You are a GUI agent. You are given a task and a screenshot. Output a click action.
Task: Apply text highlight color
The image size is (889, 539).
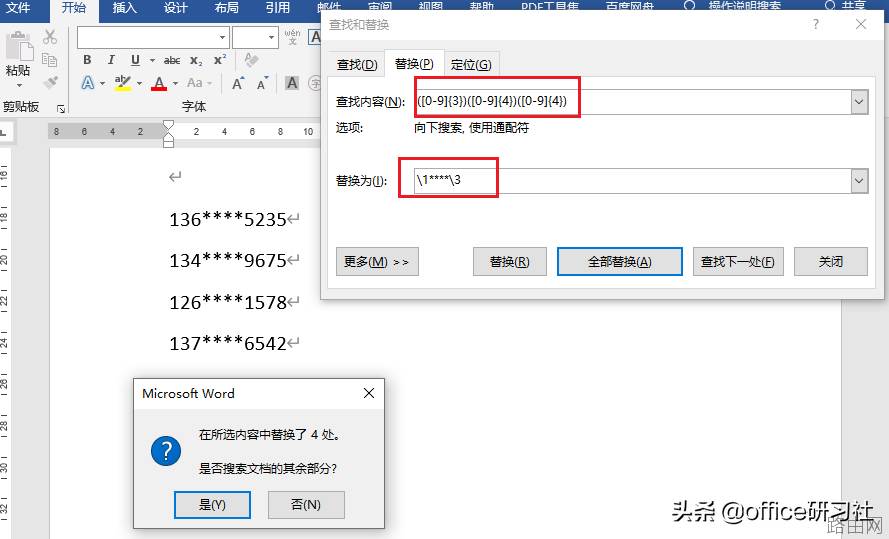(x=122, y=83)
